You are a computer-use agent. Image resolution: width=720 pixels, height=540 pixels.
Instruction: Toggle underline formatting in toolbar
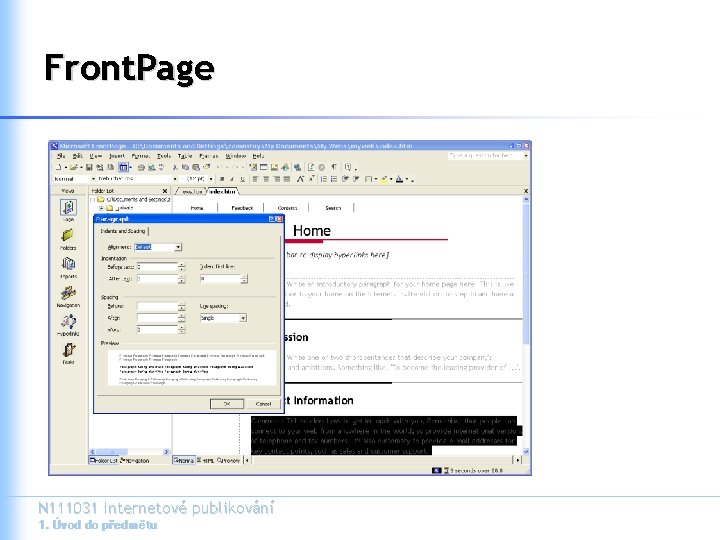(242, 179)
